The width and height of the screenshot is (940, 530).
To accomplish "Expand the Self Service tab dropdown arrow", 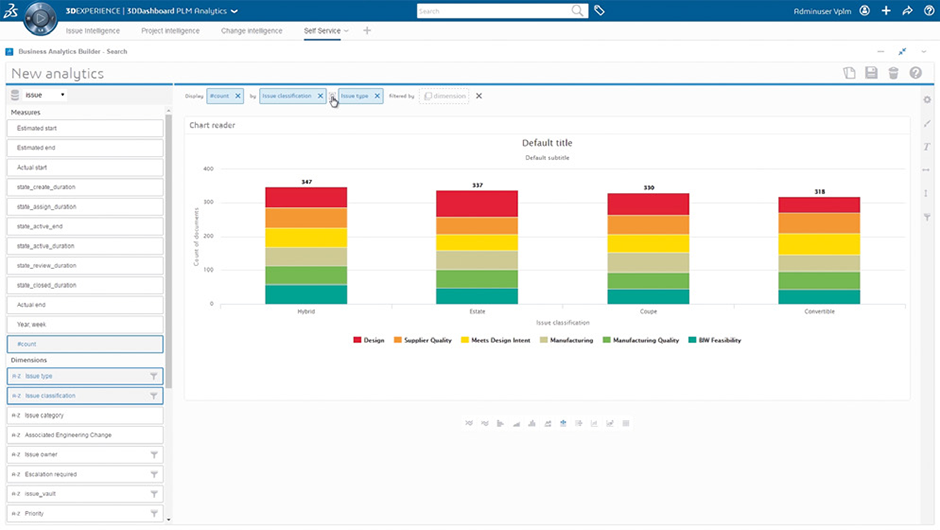I will tap(347, 31).
